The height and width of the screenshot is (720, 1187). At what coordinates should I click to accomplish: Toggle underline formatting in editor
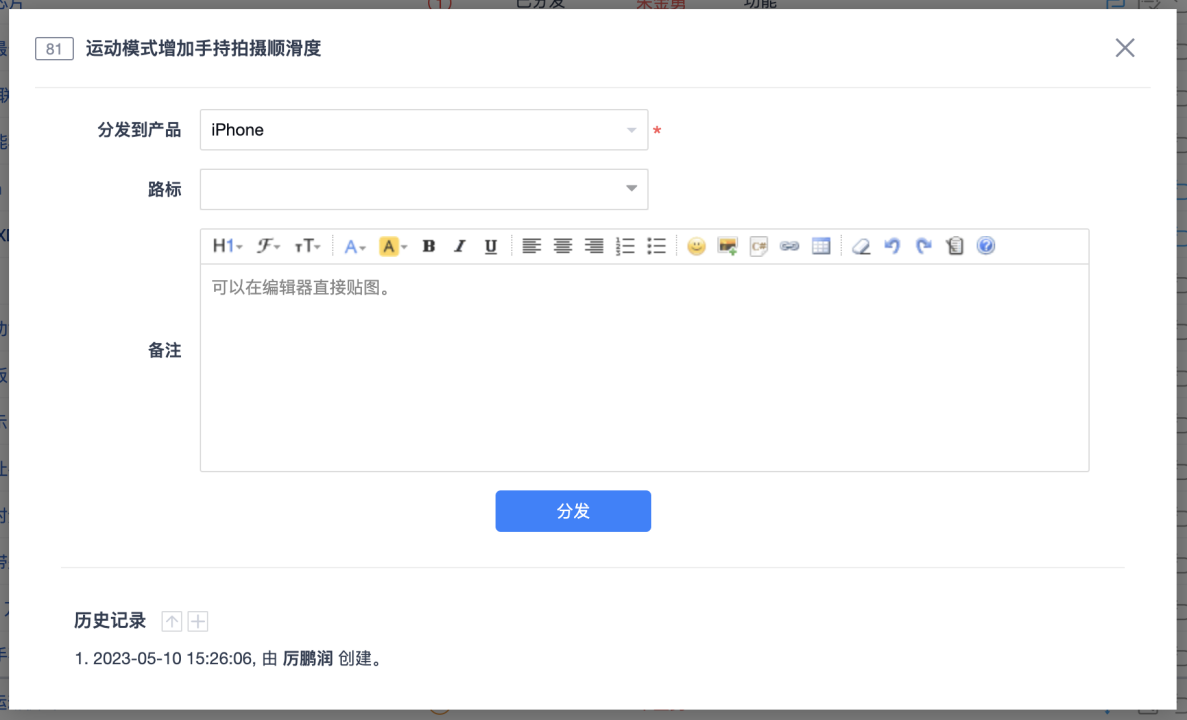(490, 246)
